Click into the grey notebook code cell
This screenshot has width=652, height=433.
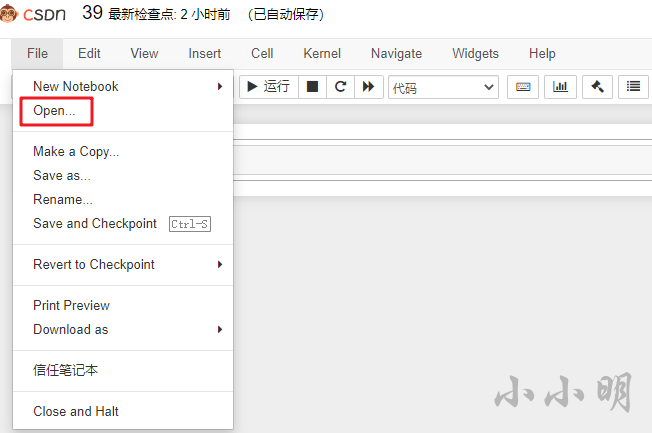pyautogui.click(x=442, y=160)
